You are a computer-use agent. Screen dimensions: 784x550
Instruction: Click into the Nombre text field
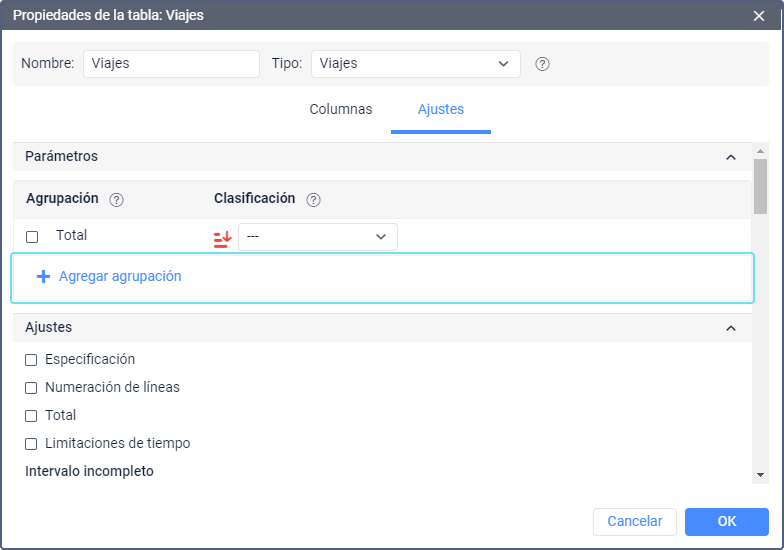pyautogui.click(x=171, y=64)
